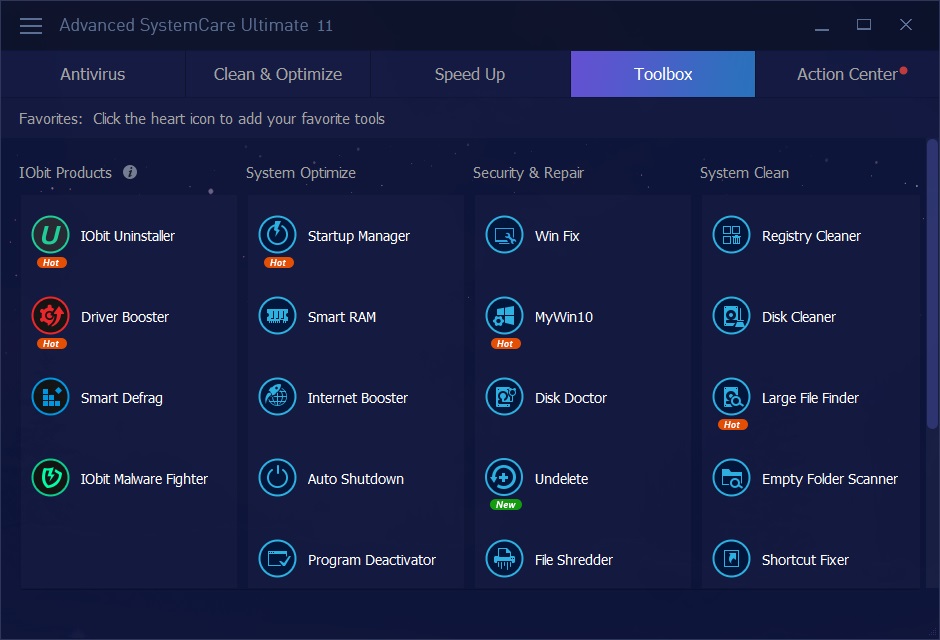Click the IObit Uninstaller label
Screen dimensions: 940x640
[x=128, y=236]
